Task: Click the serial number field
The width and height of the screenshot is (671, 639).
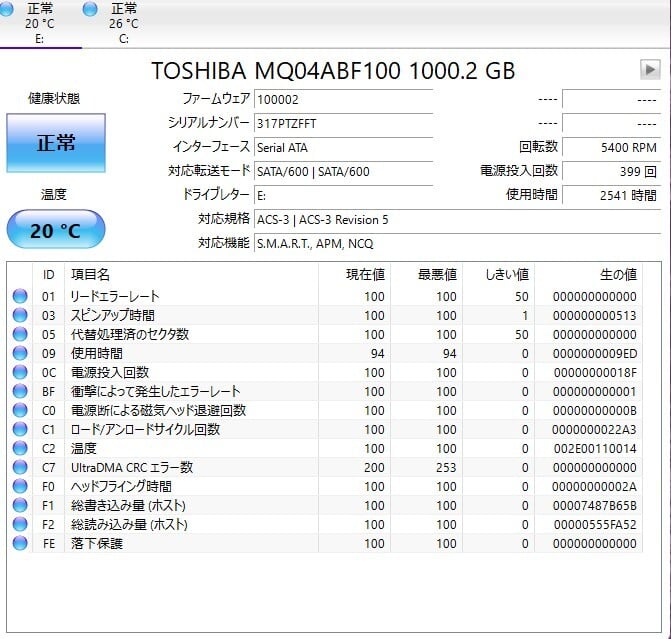Action: point(342,123)
